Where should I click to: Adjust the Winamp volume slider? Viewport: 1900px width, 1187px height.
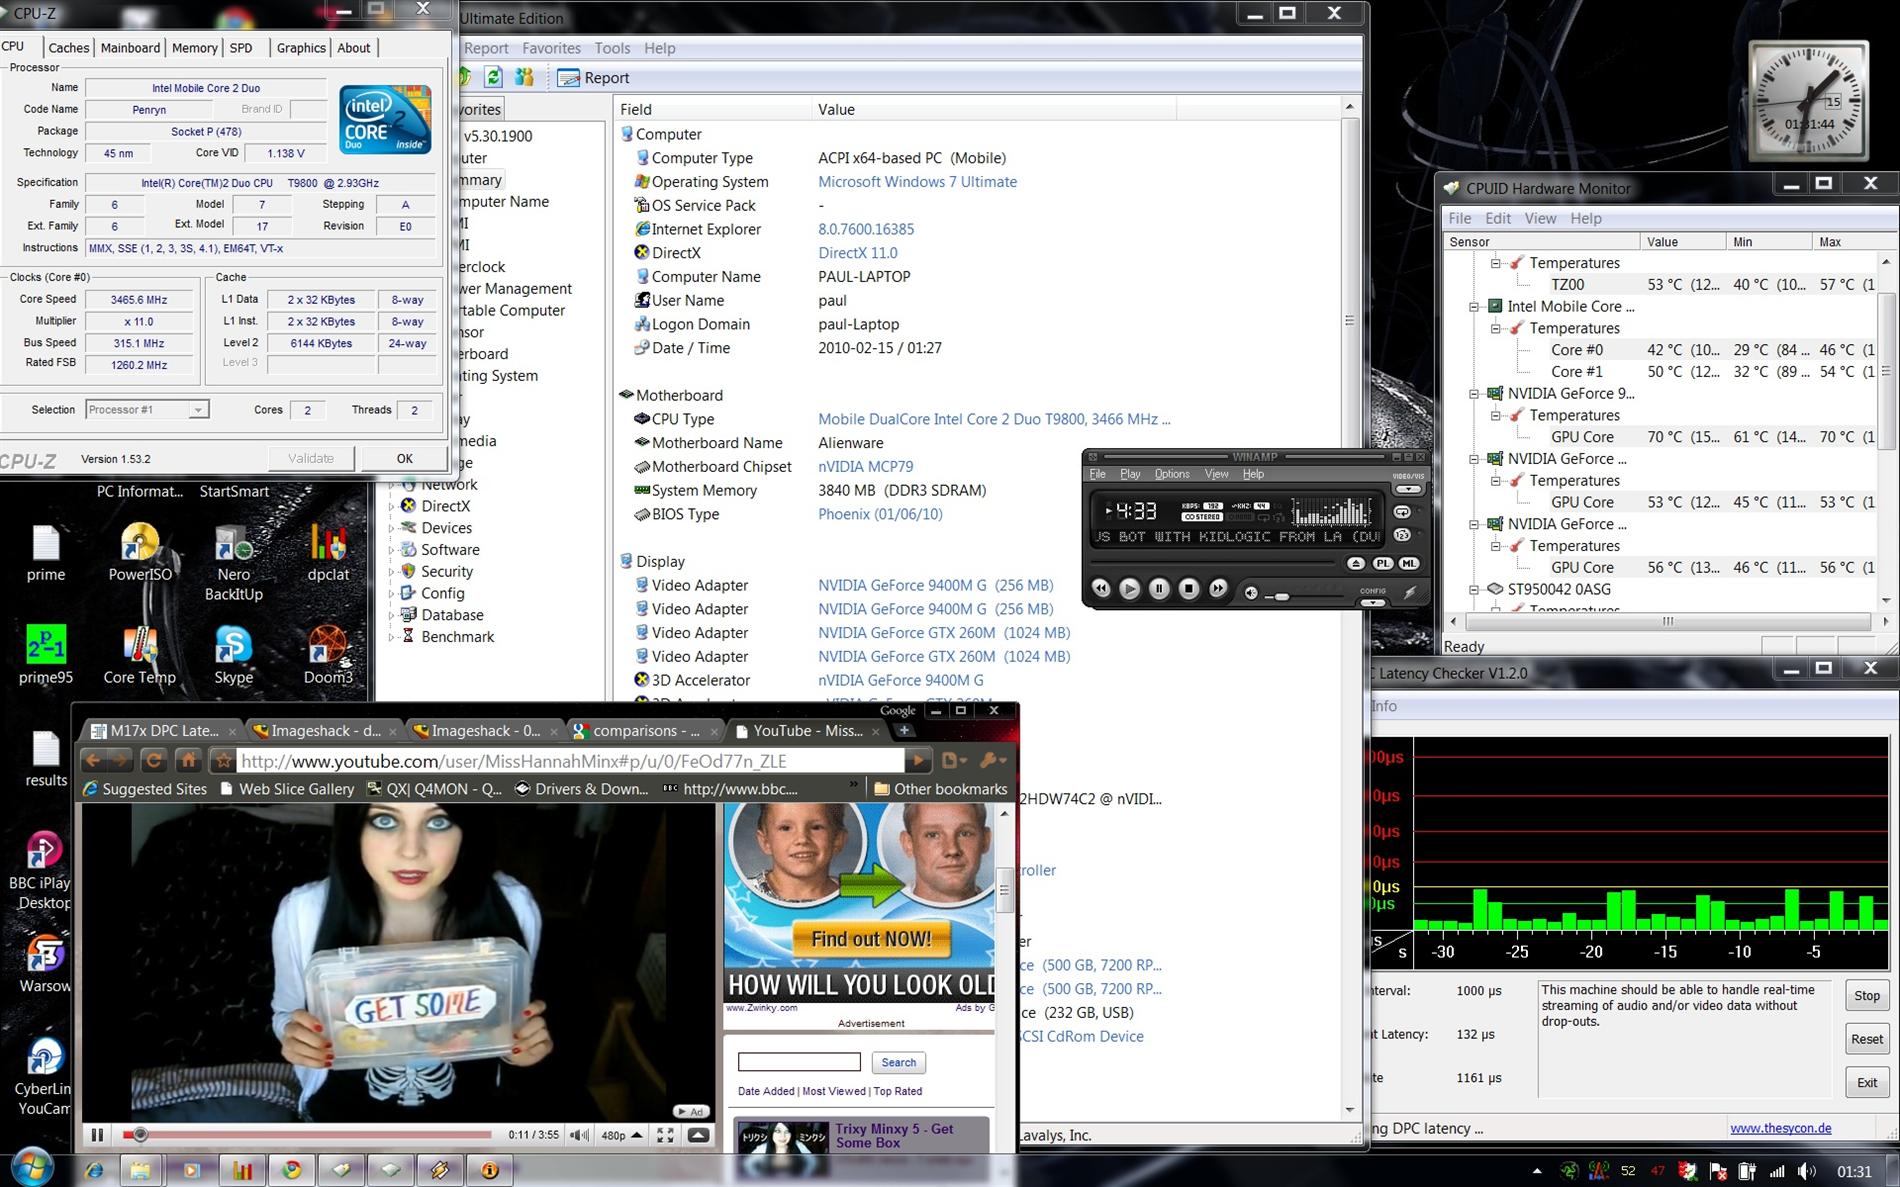[x=1281, y=596]
